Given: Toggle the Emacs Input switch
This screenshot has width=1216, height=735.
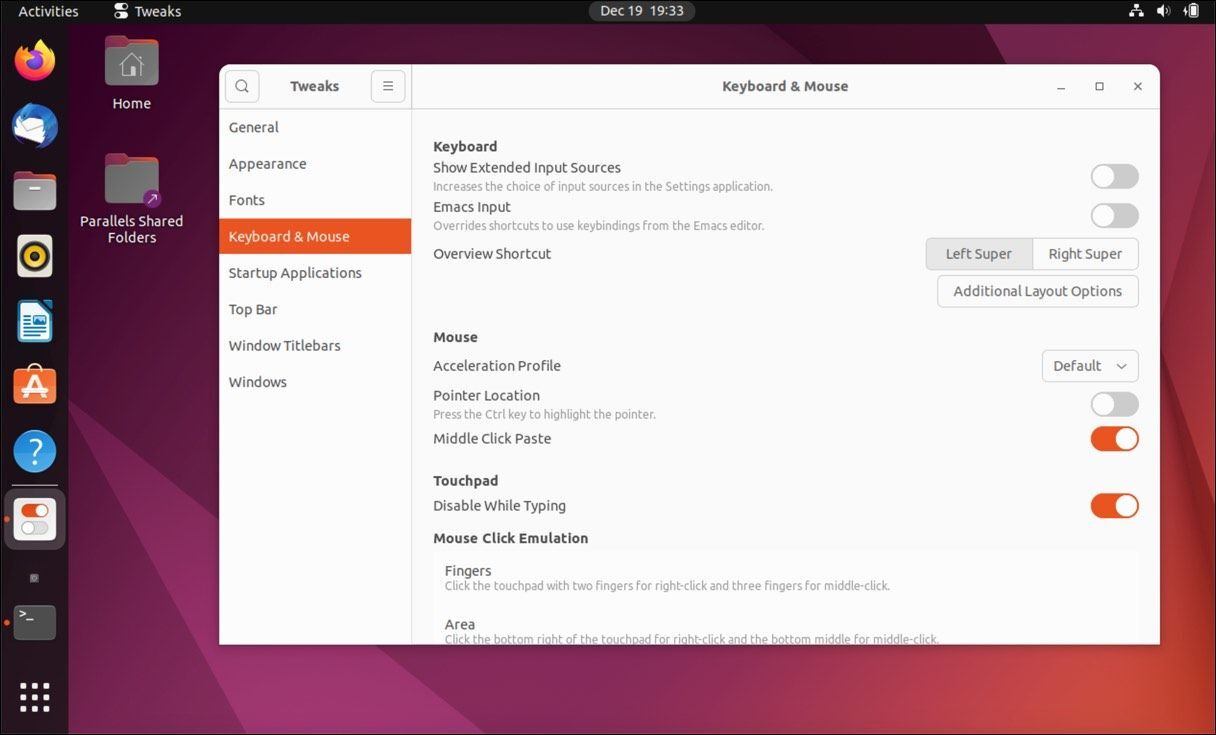Looking at the screenshot, I should [x=1114, y=216].
